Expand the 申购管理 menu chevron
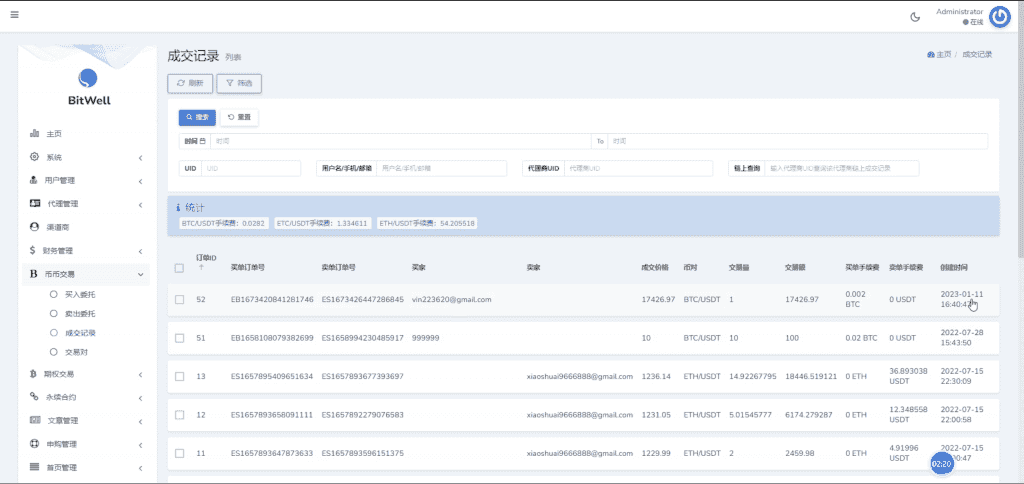Viewport: 1024px width, 484px height. 140,445
